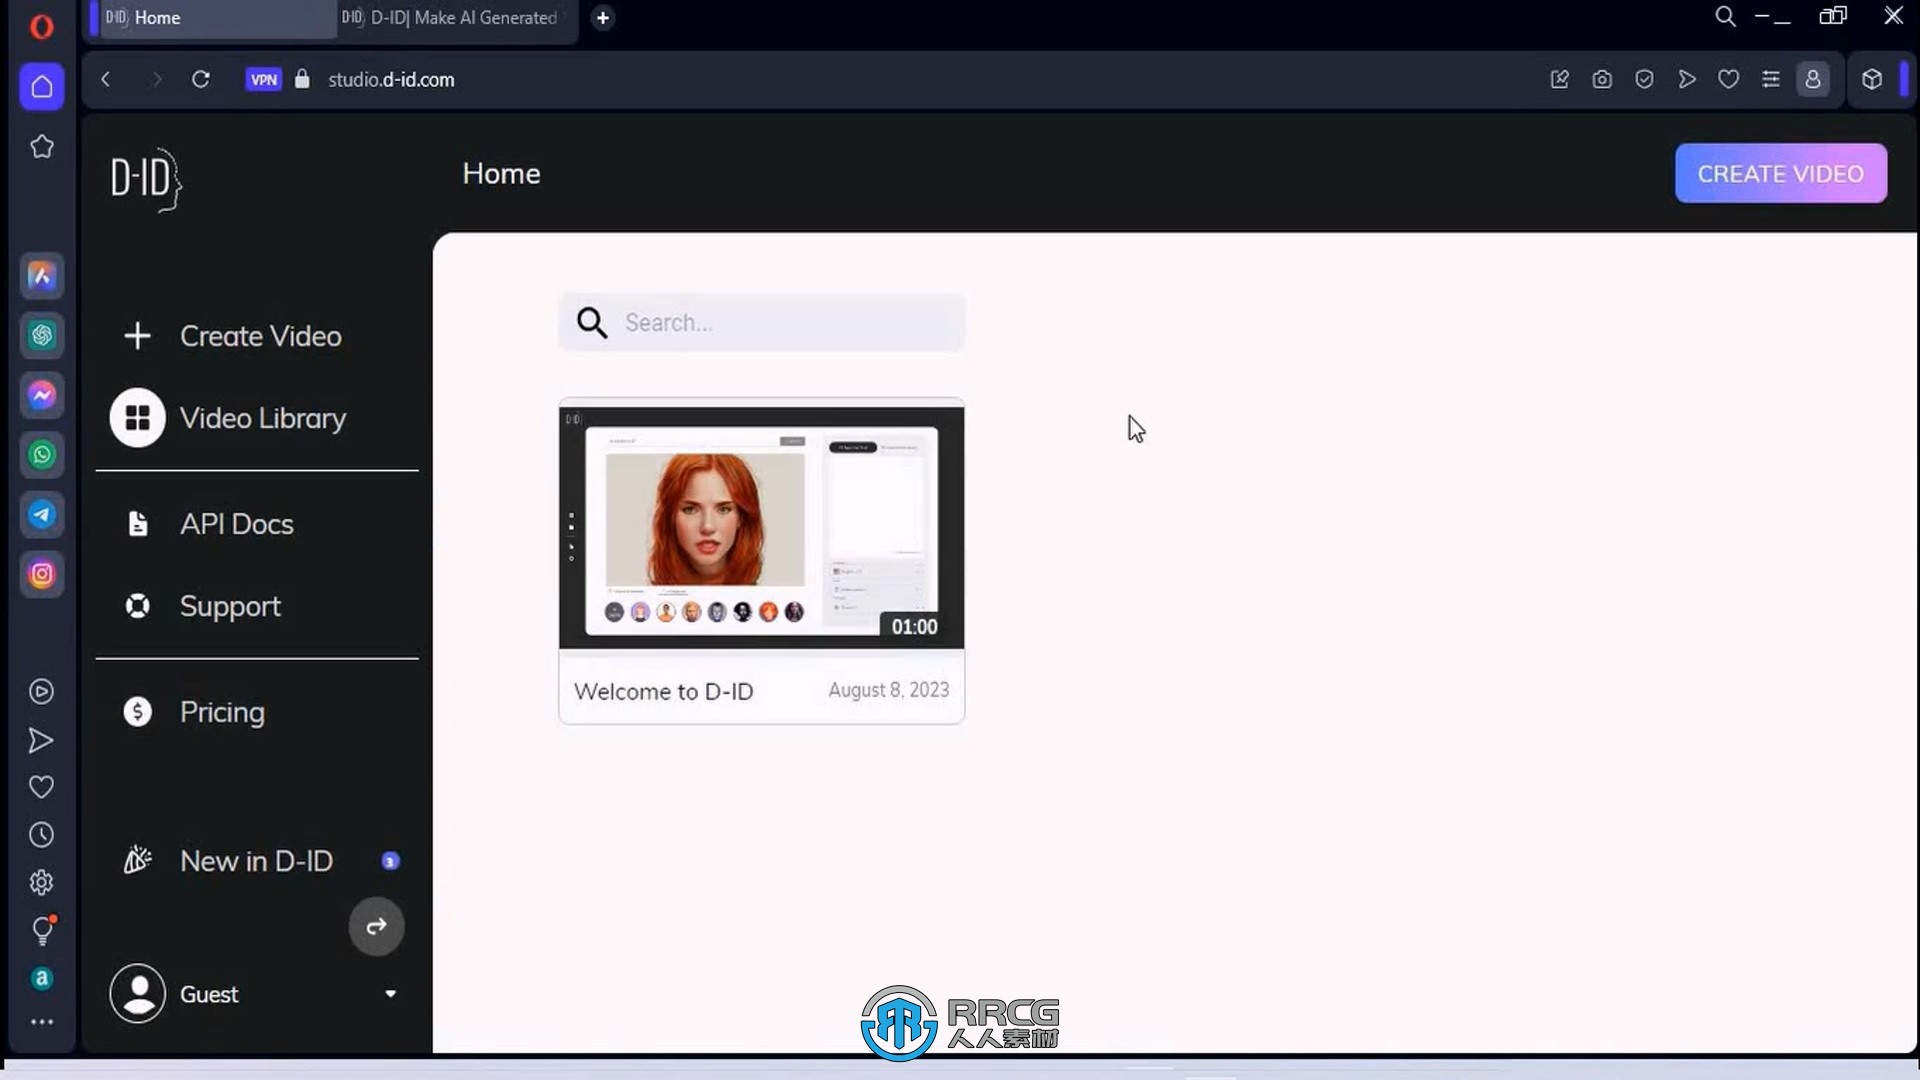The height and width of the screenshot is (1080, 1920).
Task: Open second browser tab D-ID Make AI
Action: pyautogui.click(x=450, y=17)
